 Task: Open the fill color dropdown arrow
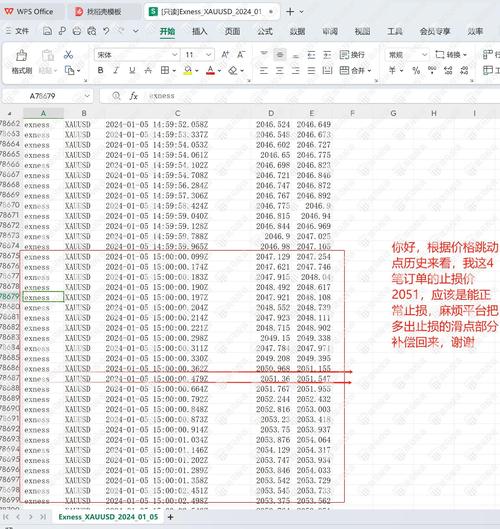tap(196, 71)
